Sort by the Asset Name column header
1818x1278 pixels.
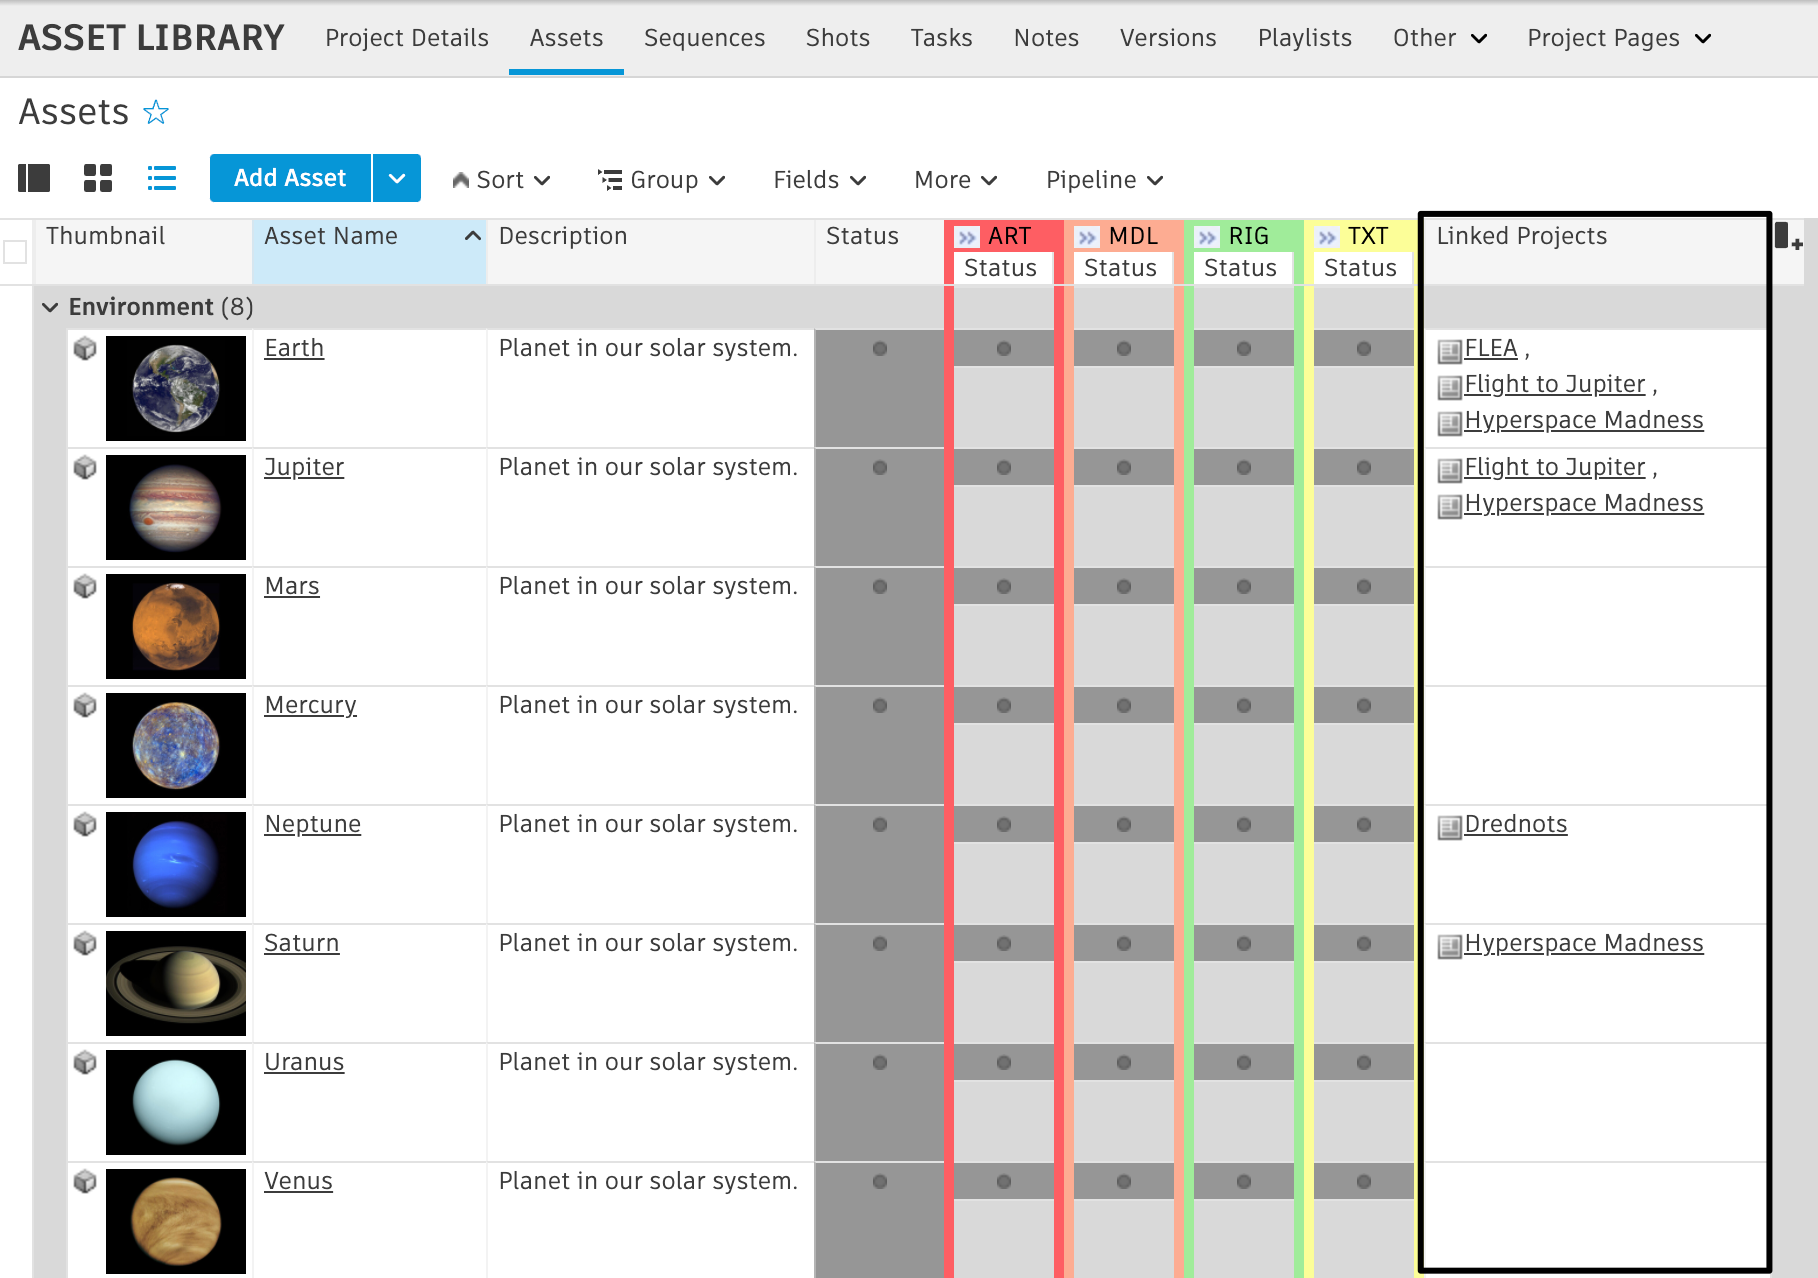pyautogui.click(x=369, y=252)
